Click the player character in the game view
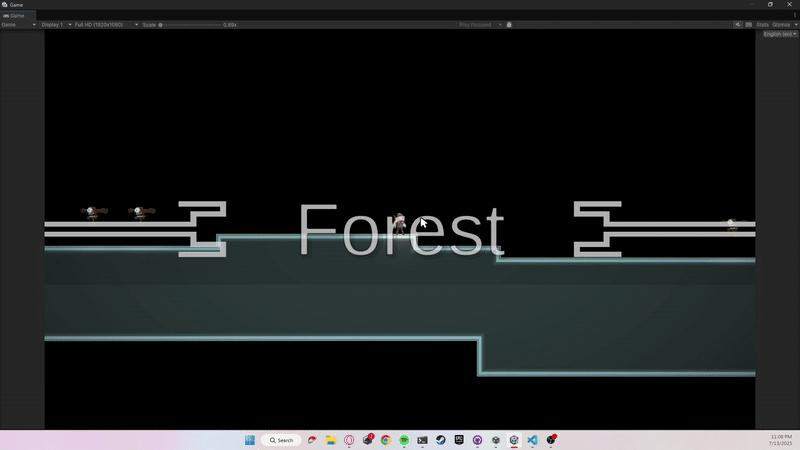This screenshot has height=450, width=800. pyautogui.click(x=399, y=224)
